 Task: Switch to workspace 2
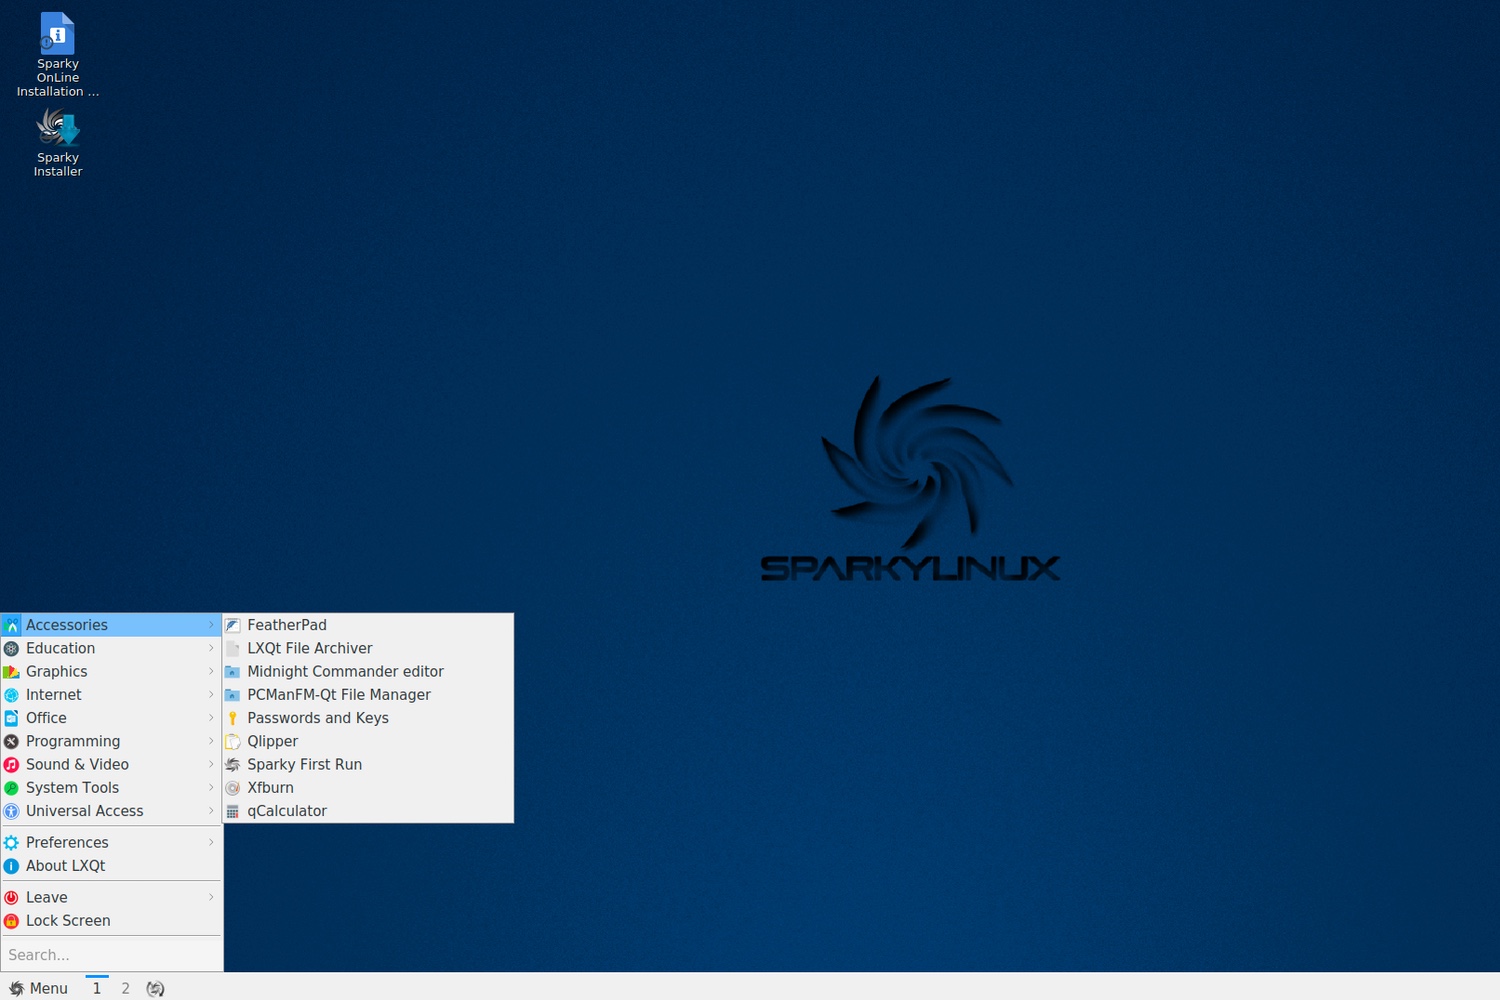pyautogui.click(x=125, y=988)
